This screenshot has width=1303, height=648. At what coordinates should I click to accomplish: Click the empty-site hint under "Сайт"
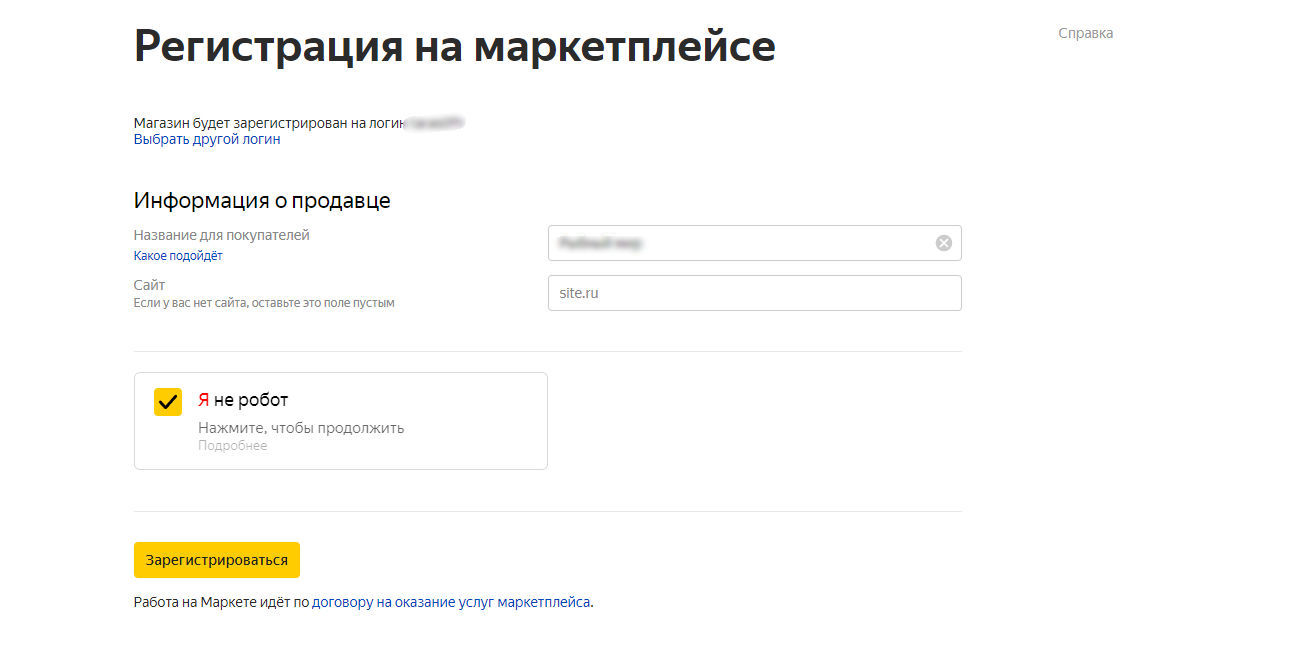pyautogui.click(x=264, y=303)
